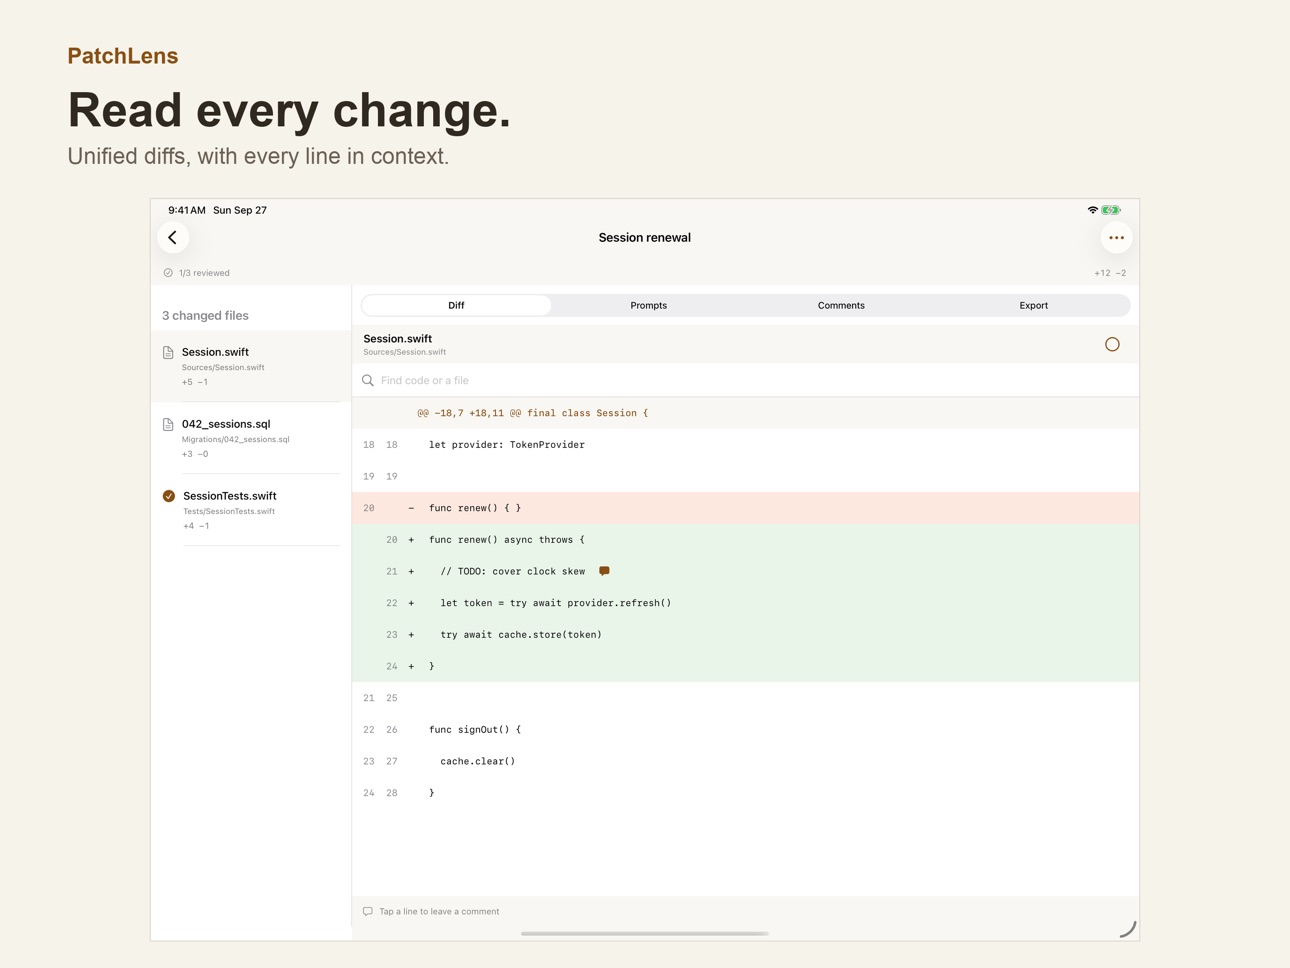1290x968 pixels.
Task: Switch to the Prompts tab
Action: [648, 305]
